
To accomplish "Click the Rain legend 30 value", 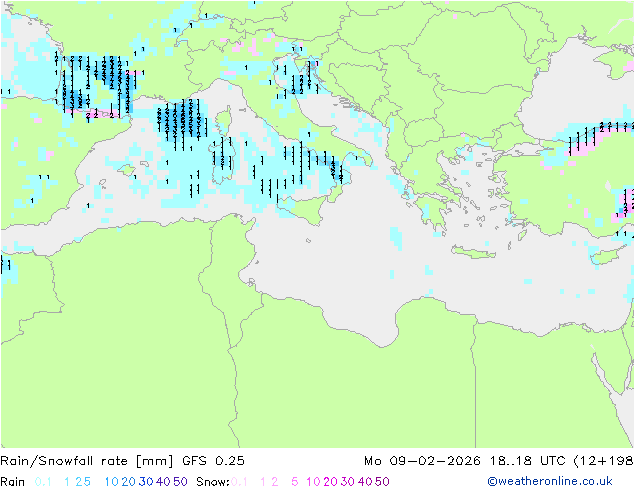I will (146, 482).
